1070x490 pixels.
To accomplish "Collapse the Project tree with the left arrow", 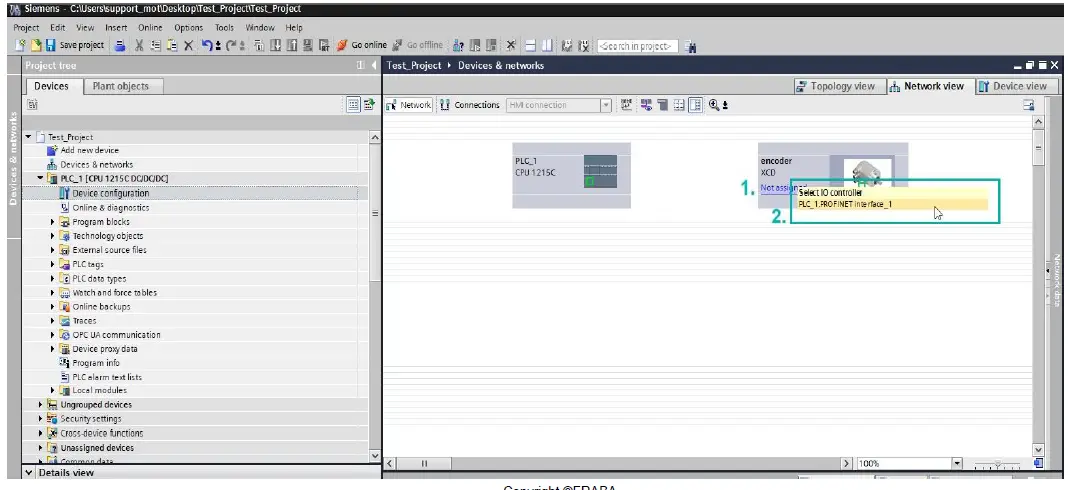I will 374,66.
